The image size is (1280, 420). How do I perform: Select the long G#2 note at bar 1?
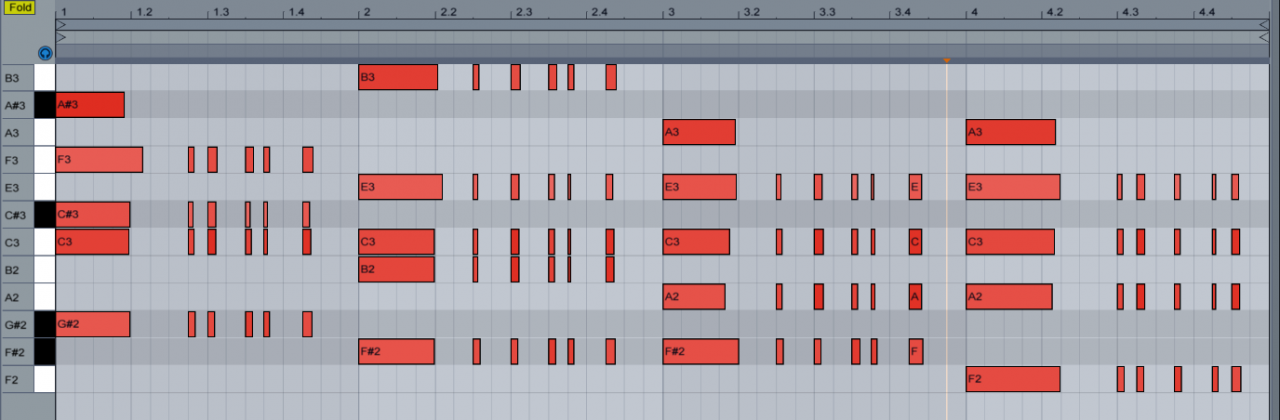coord(93,324)
